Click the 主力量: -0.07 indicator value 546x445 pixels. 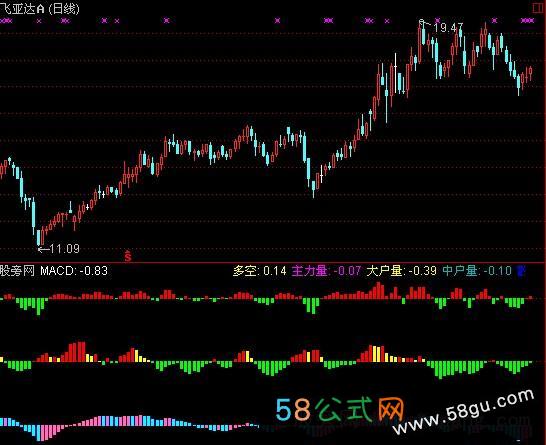point(326,271)
